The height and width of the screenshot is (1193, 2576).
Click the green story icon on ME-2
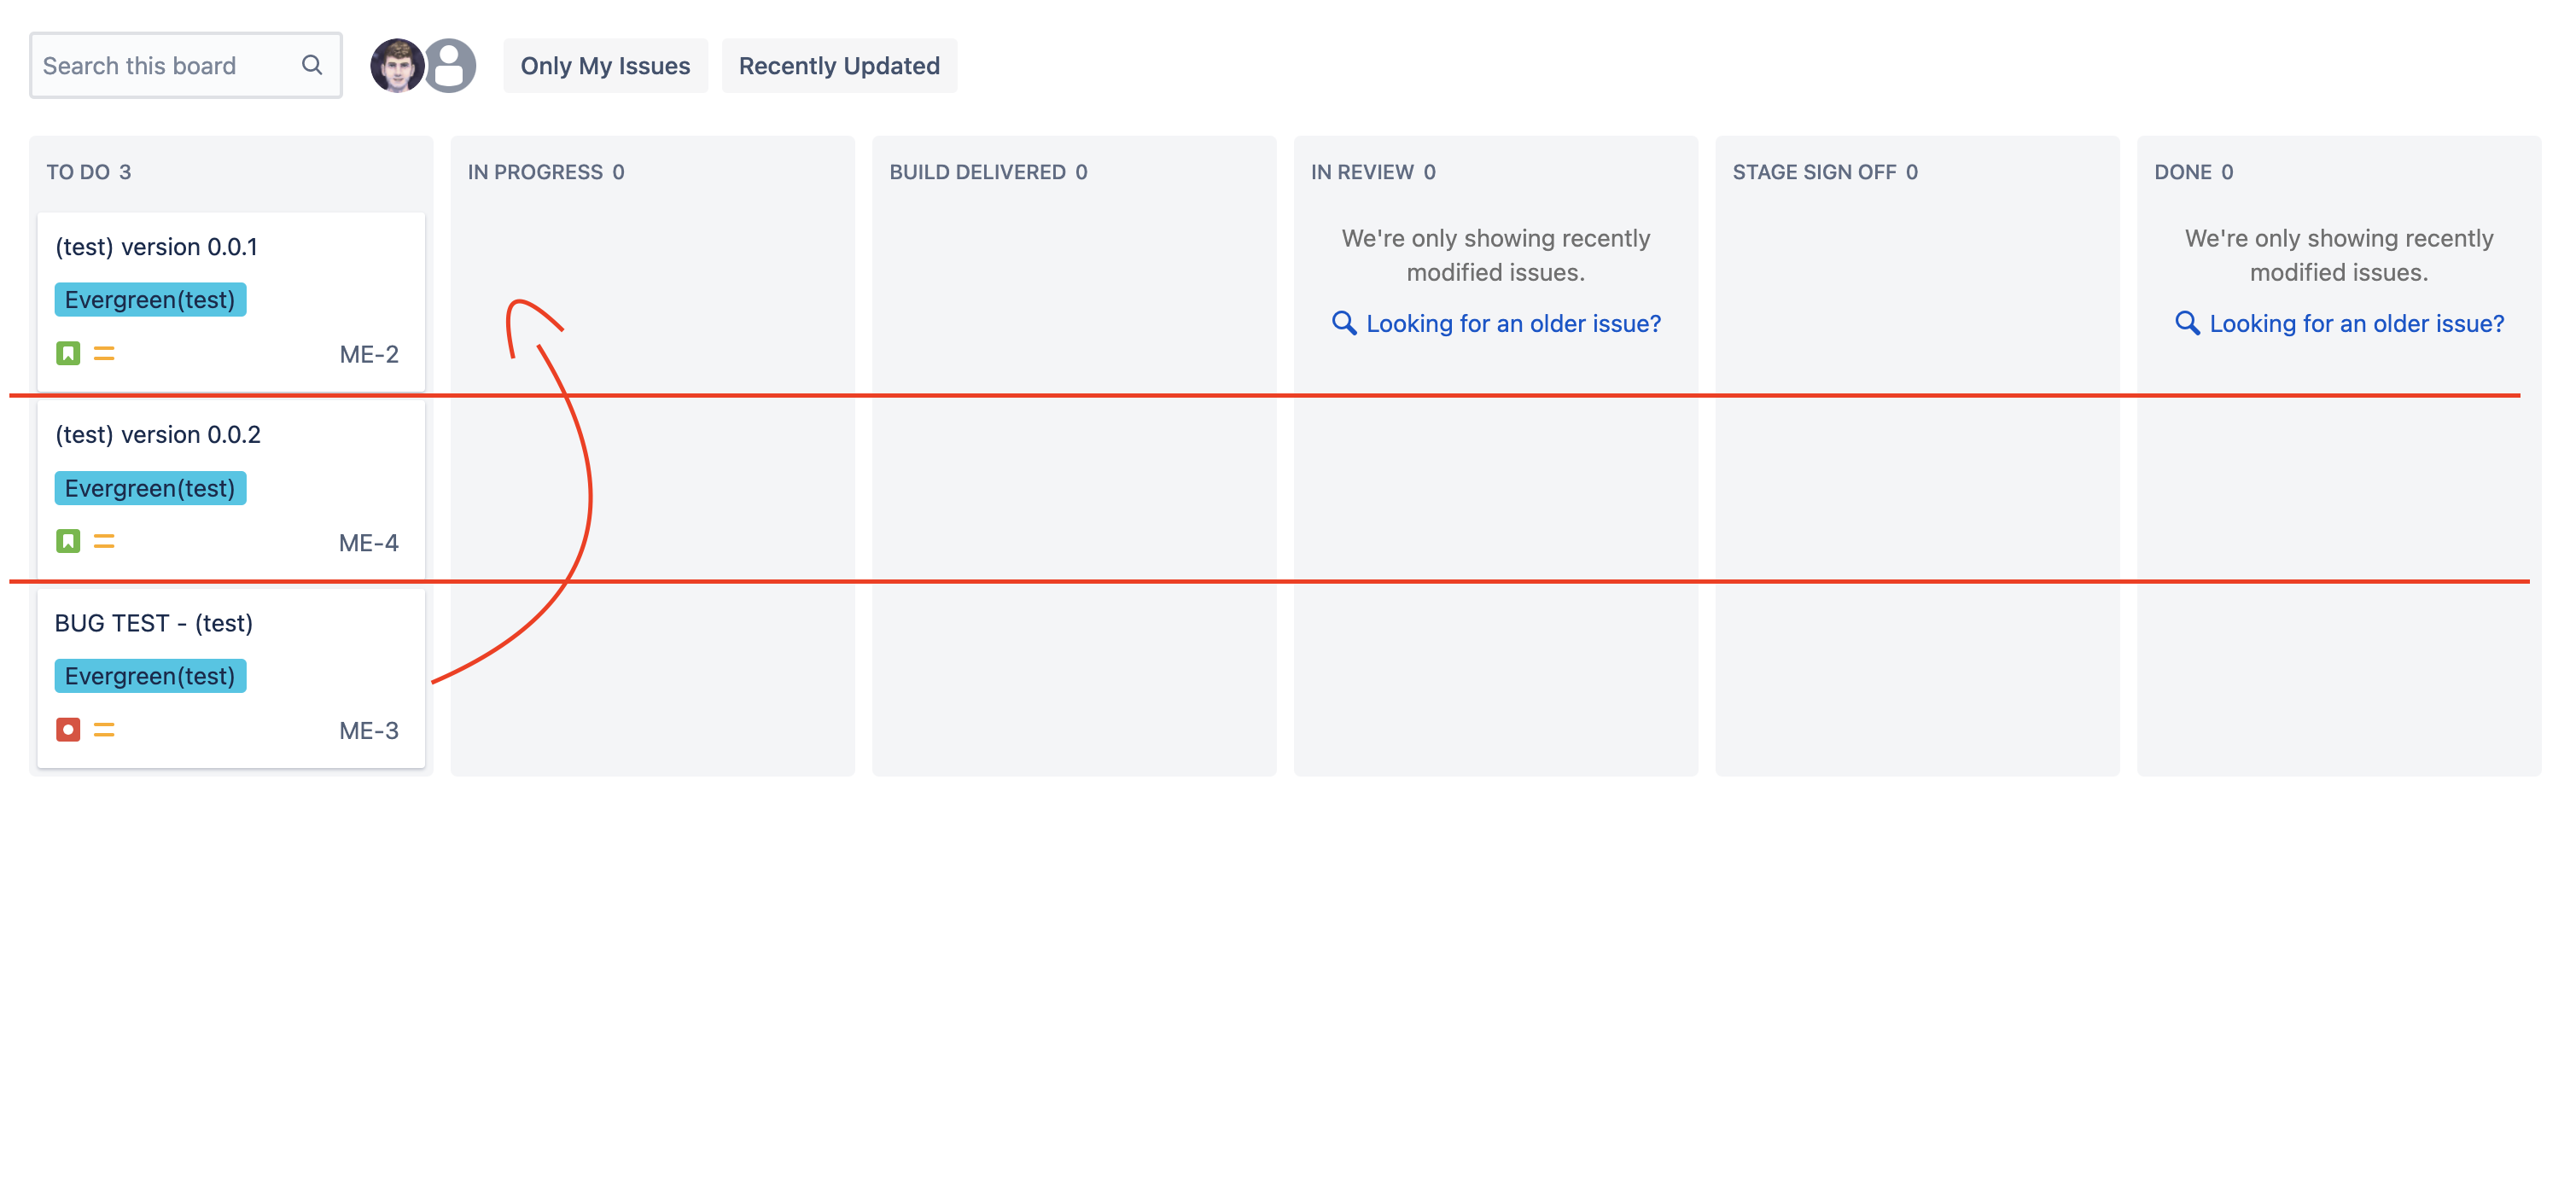68,353
